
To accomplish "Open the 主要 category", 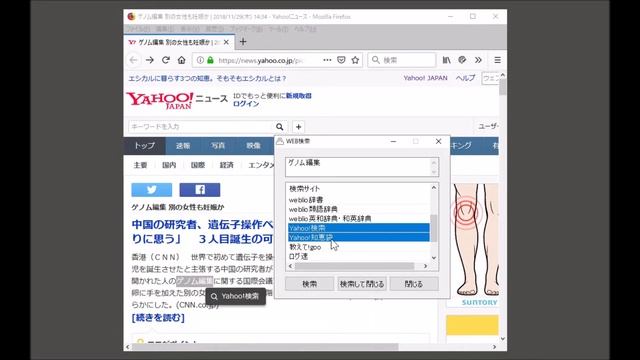I will click(140, 165).
